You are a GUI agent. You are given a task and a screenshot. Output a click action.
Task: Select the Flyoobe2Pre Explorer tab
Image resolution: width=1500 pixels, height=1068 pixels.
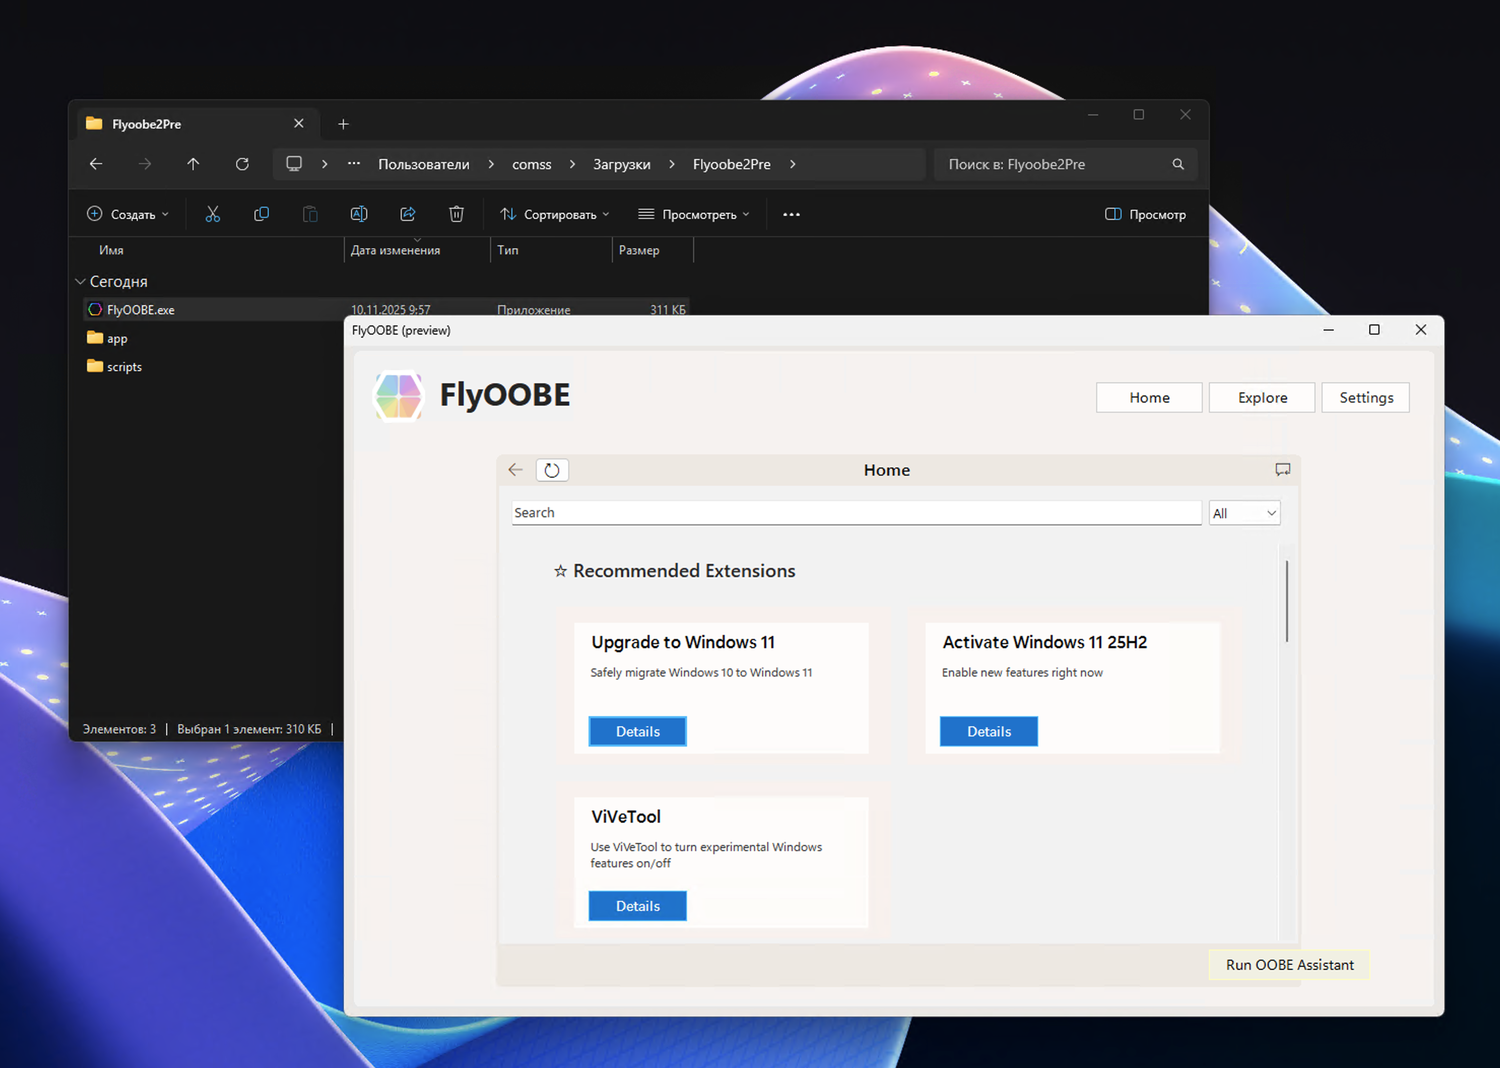196,124
